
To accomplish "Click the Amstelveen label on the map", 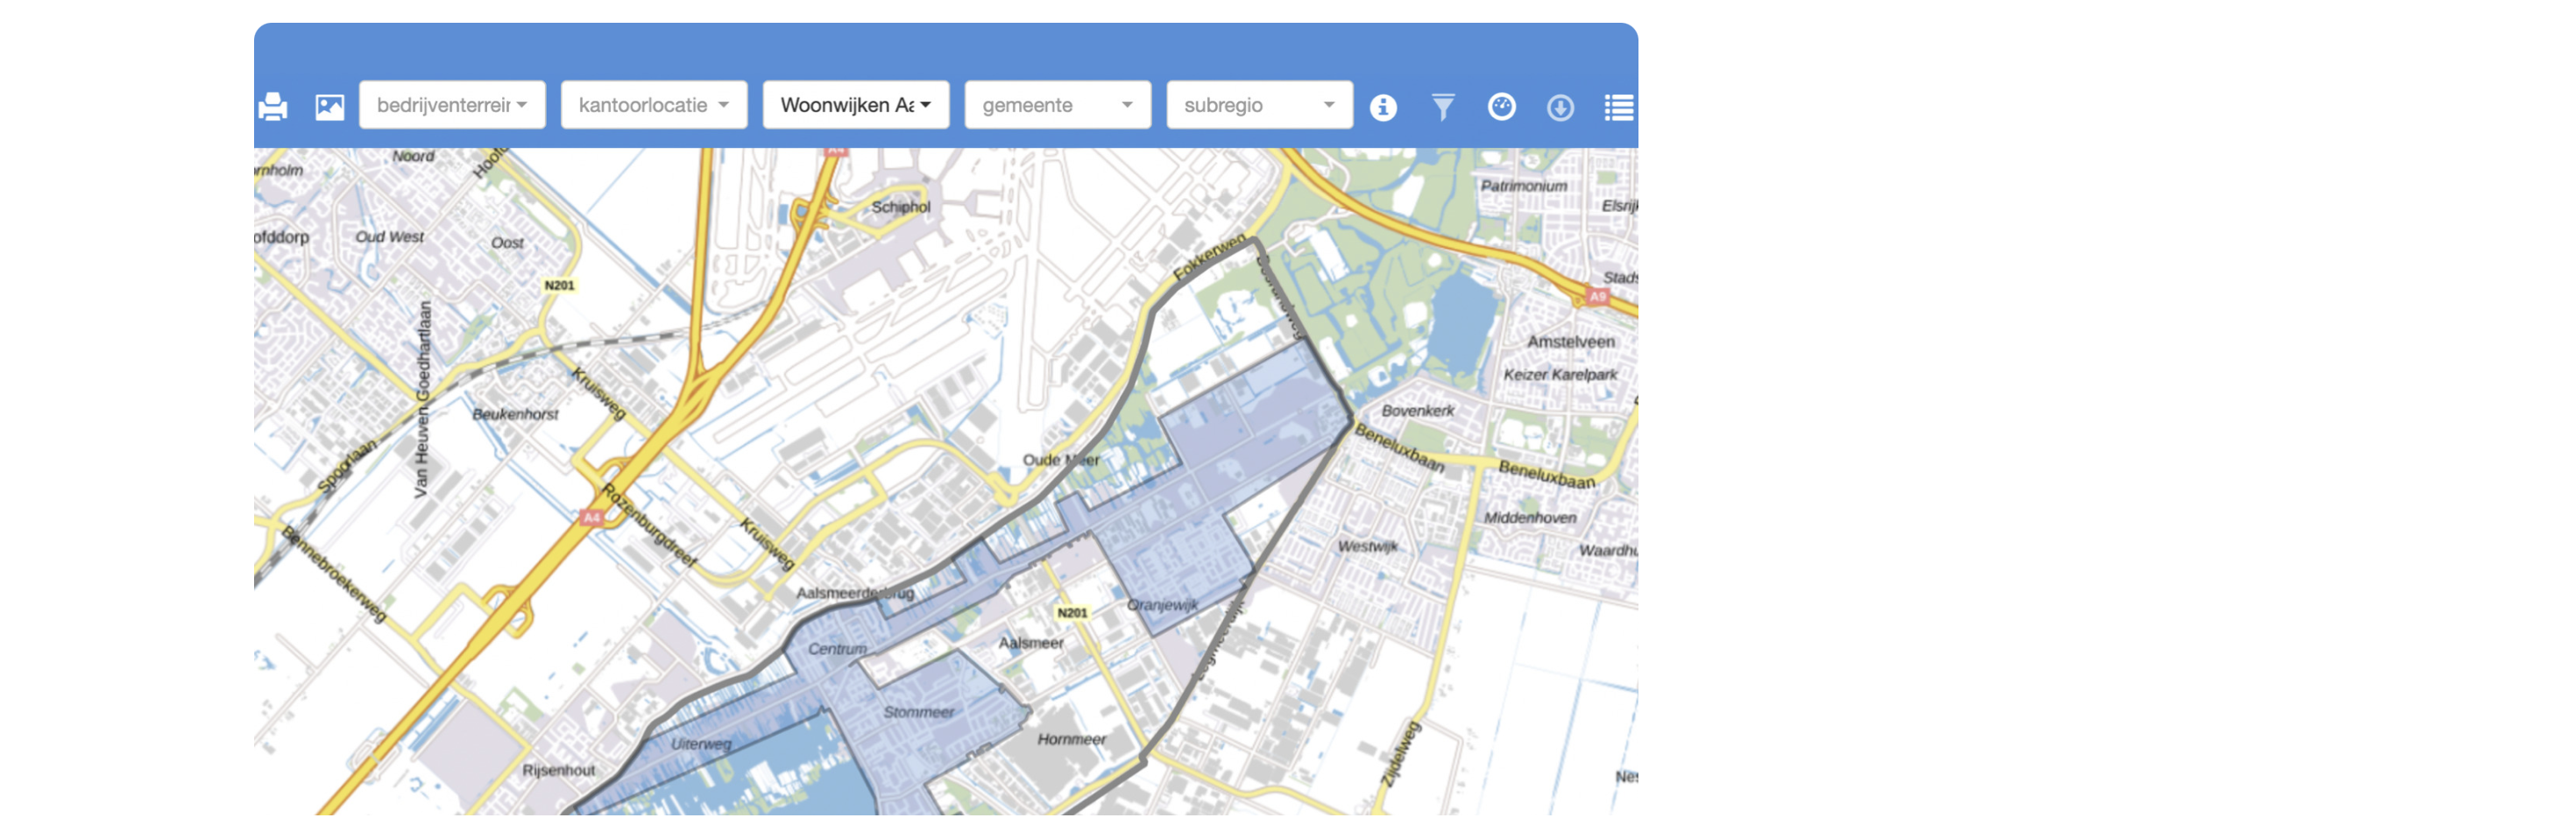I will (x=1570, y=342).
